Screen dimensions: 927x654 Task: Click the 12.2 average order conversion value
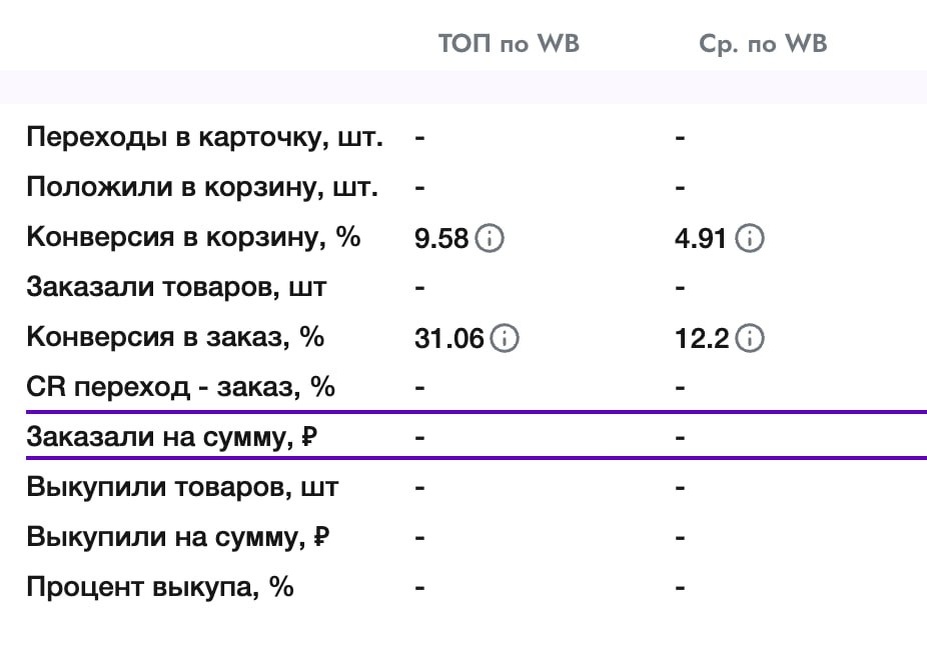pyautogui.click(x=703, y=339)
